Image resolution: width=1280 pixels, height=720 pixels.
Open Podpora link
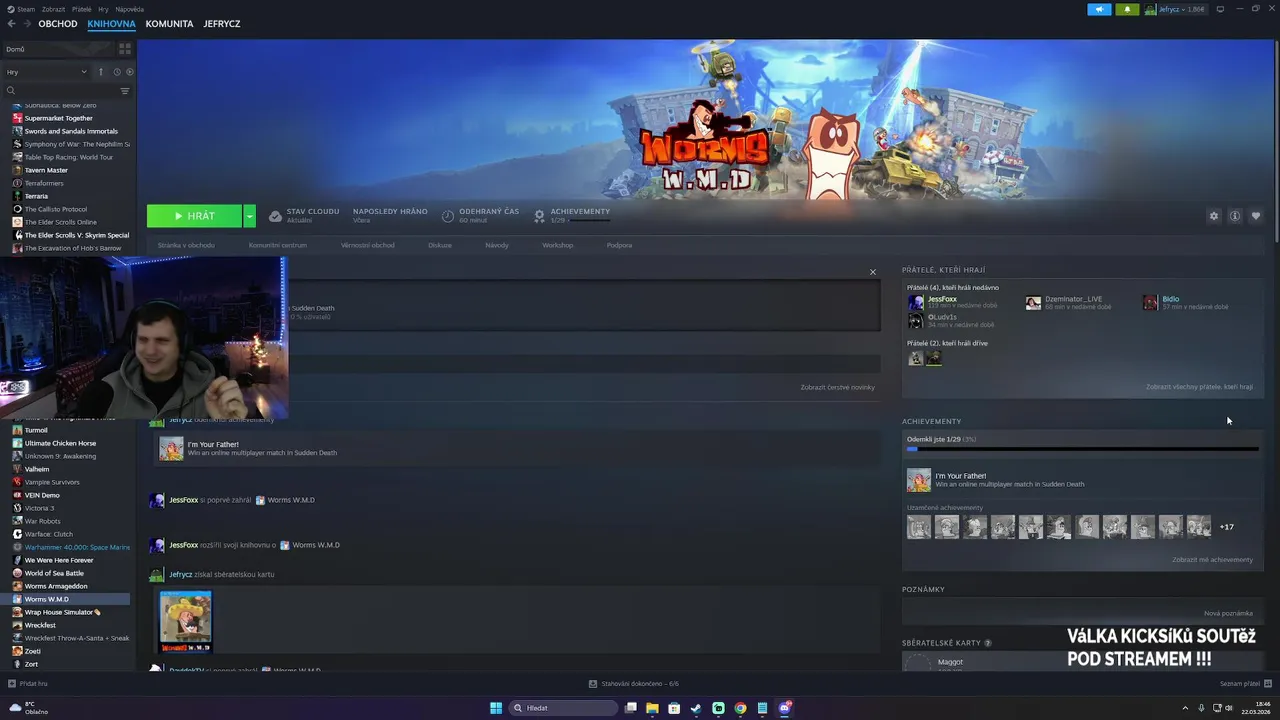(x=619, y=245)
